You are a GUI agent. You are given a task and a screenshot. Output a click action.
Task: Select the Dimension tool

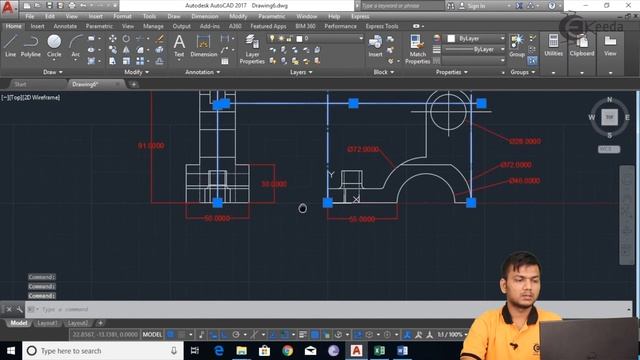point(204,45)
